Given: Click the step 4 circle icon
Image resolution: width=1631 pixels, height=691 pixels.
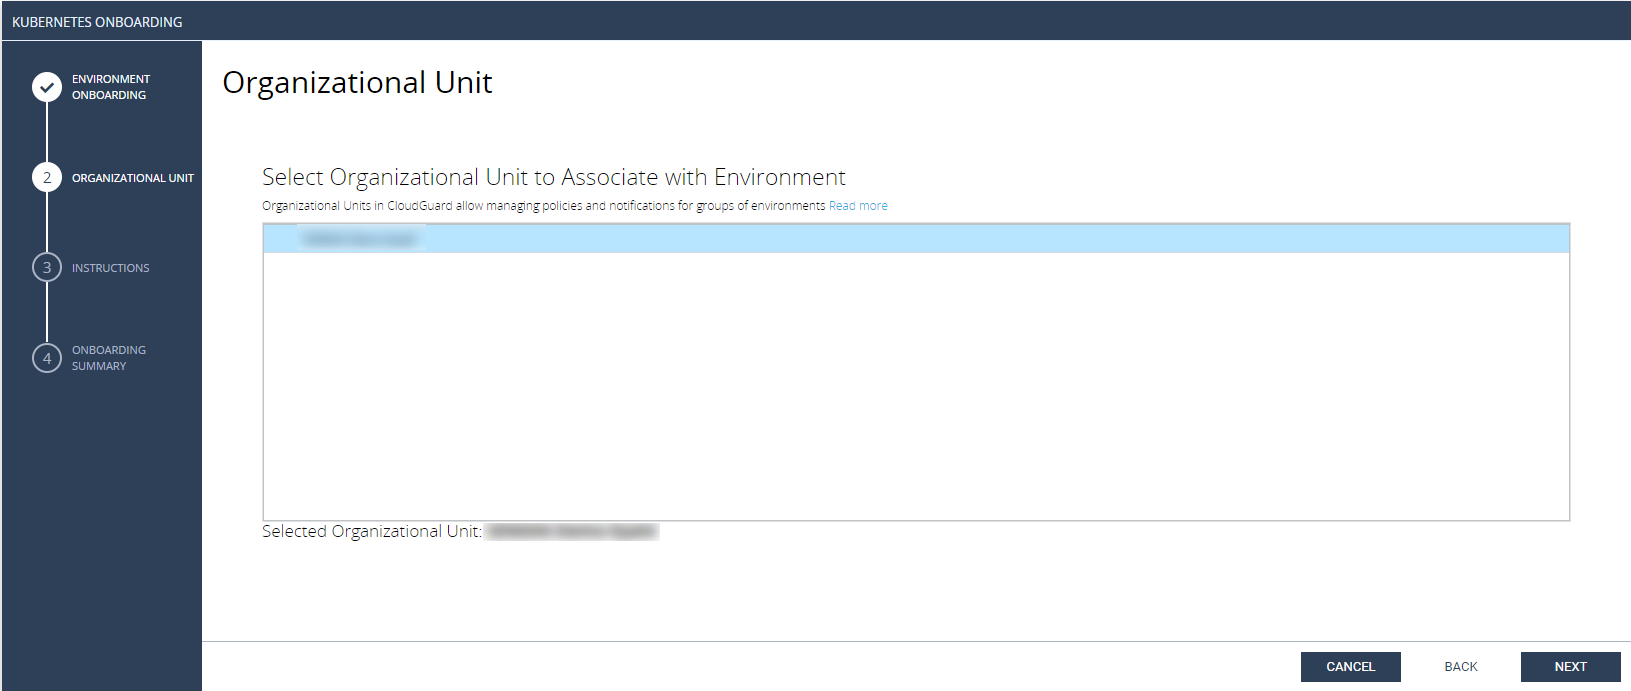Looking at the screenshot, I should coord(47,358).
